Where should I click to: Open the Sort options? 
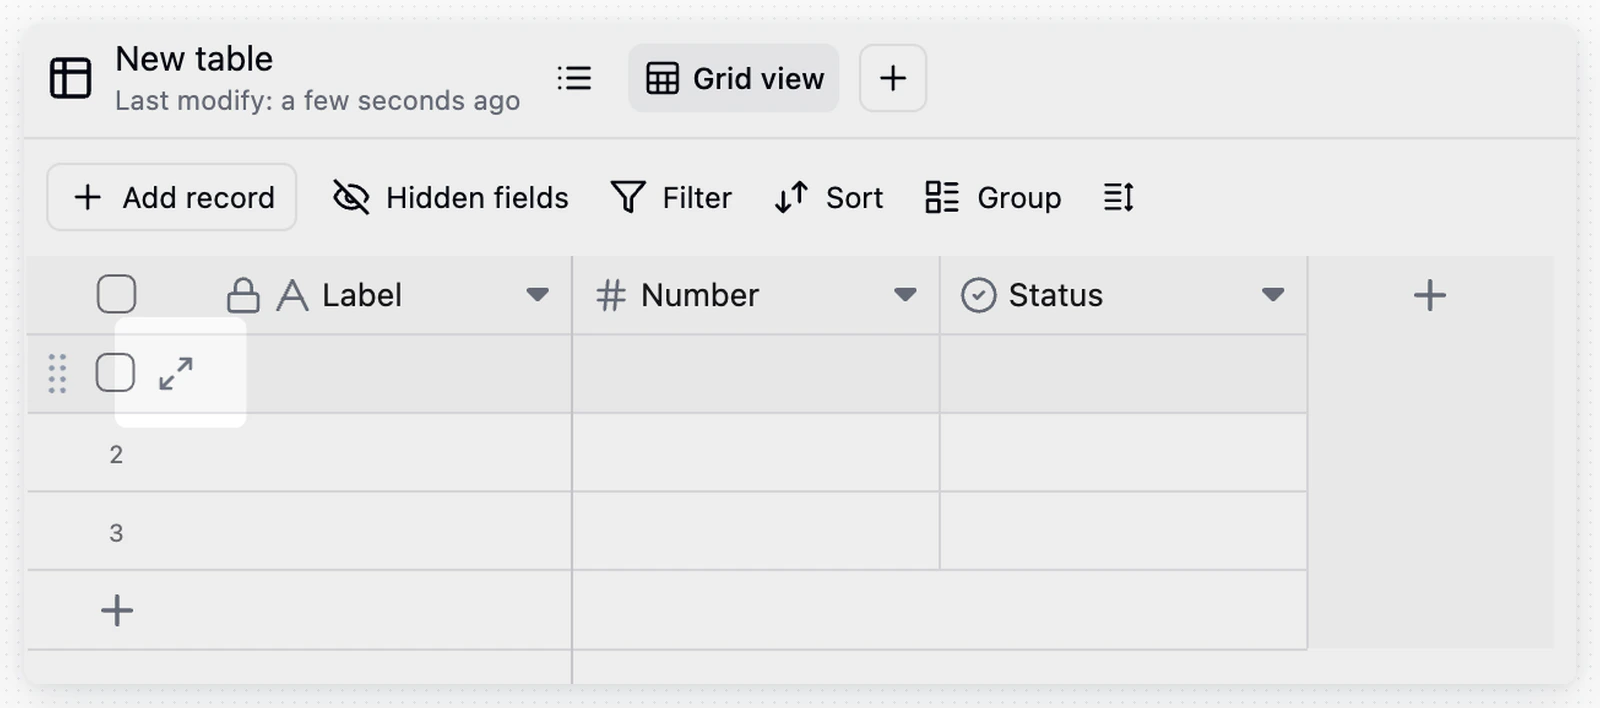[828, 197]
